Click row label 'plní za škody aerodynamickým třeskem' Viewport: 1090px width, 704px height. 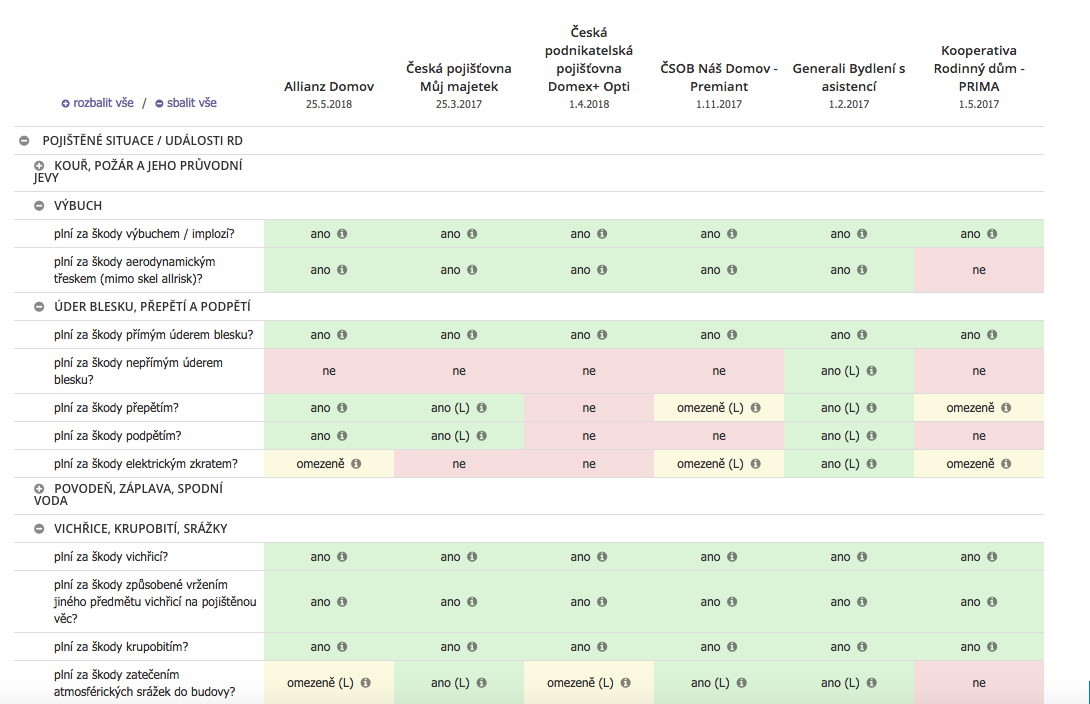[x=135, y=270]
